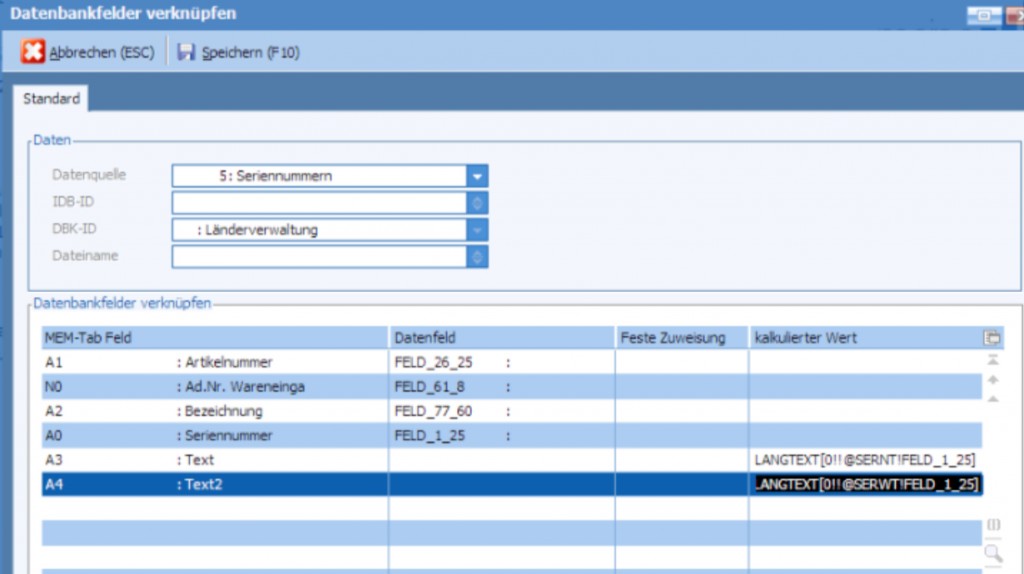The image size is (1024, 574).
Task: Click the column chooser icon in grid header
Action: coord(992,338)
